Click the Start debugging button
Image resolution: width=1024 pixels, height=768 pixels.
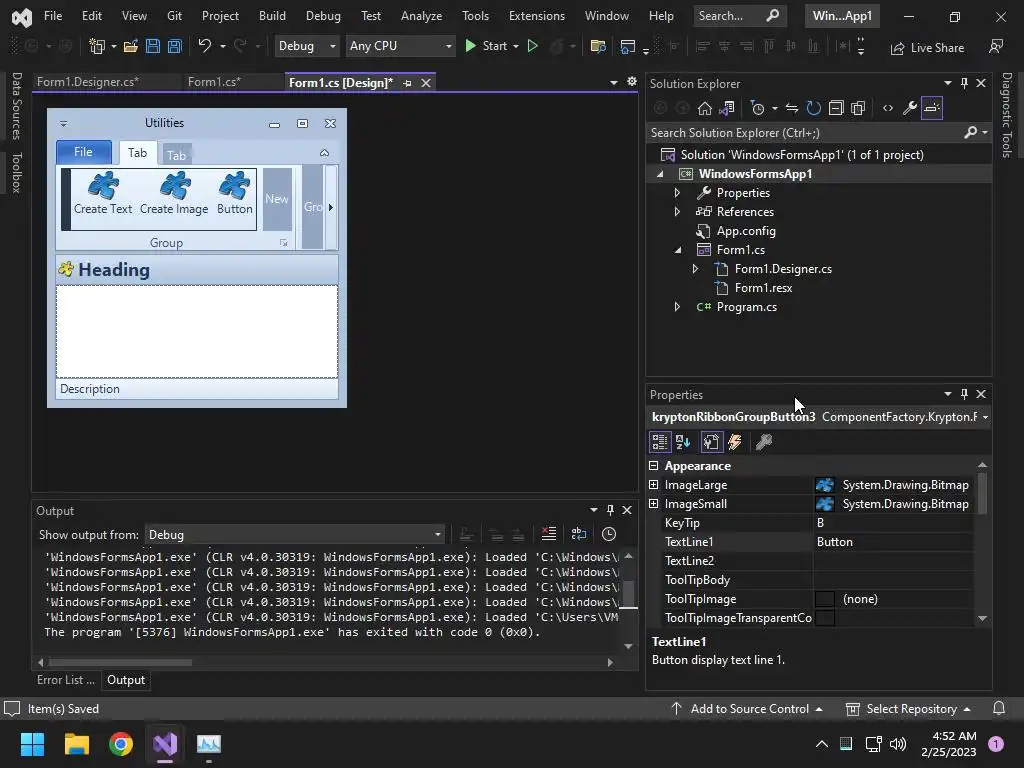pos(486,46)
